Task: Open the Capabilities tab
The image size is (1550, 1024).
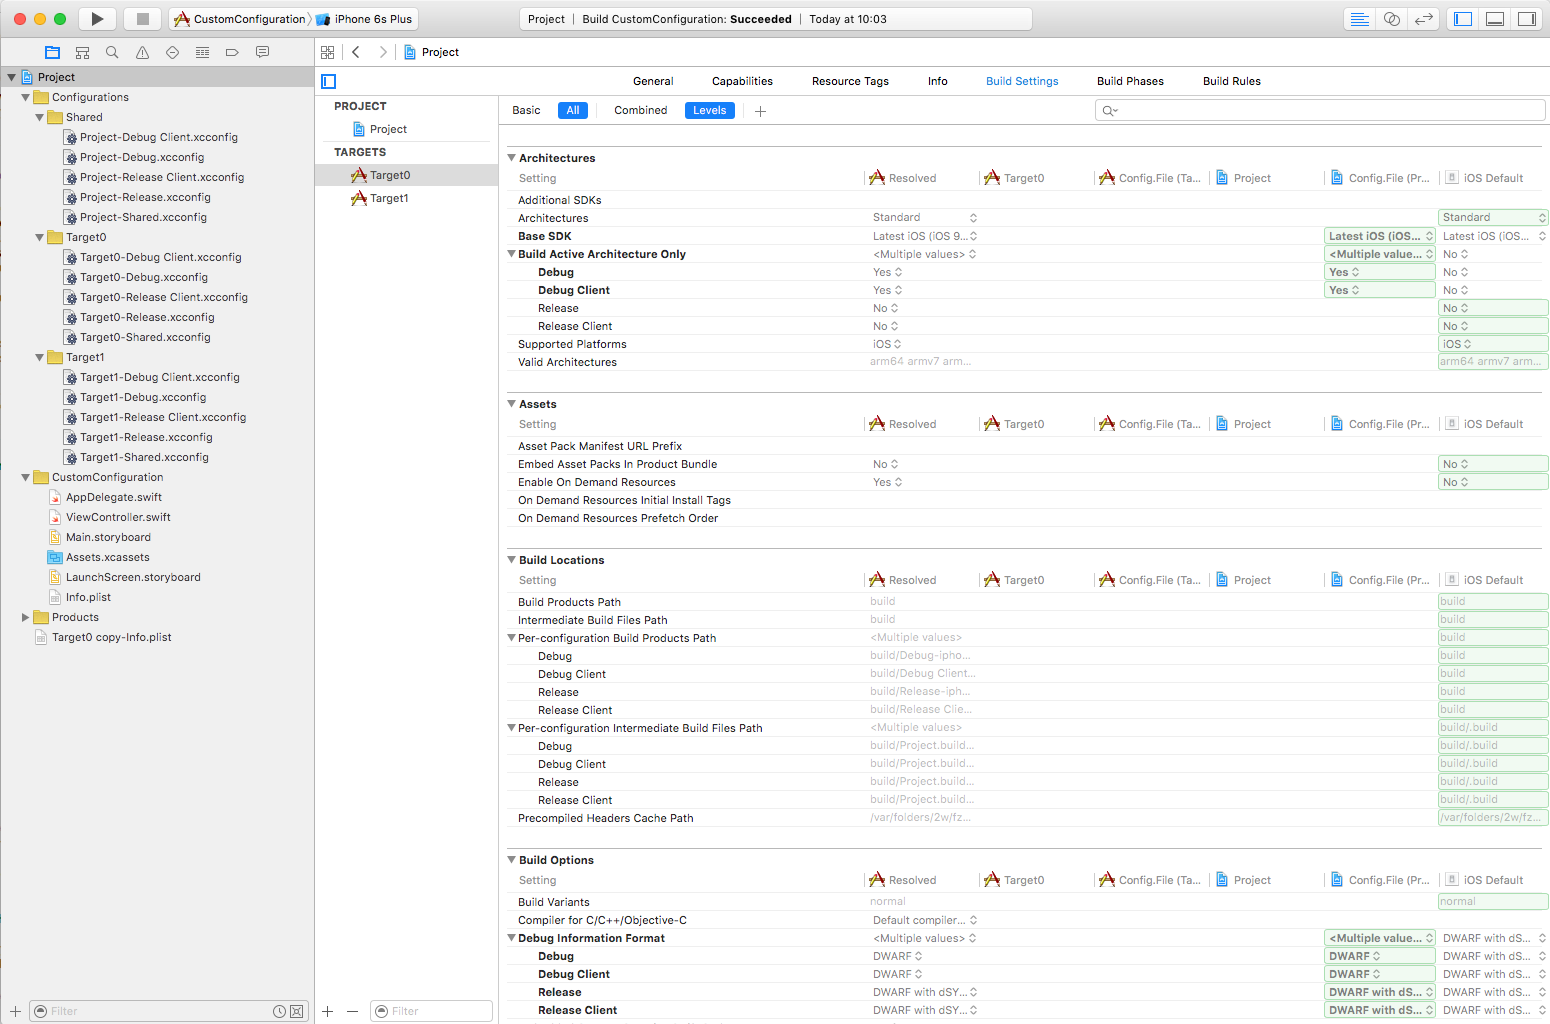Action: [742, 81]
